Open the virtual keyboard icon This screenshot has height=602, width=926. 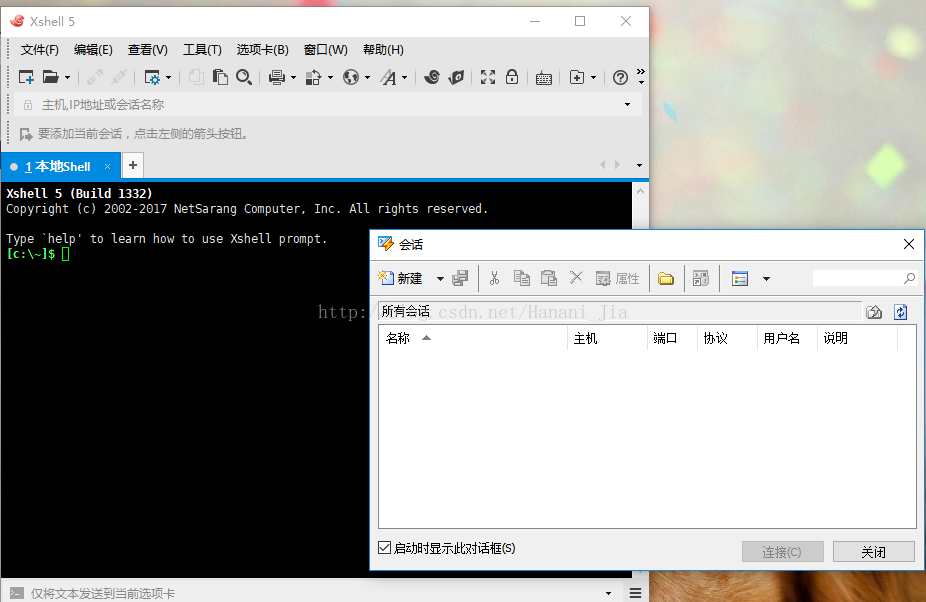point(544,78)
